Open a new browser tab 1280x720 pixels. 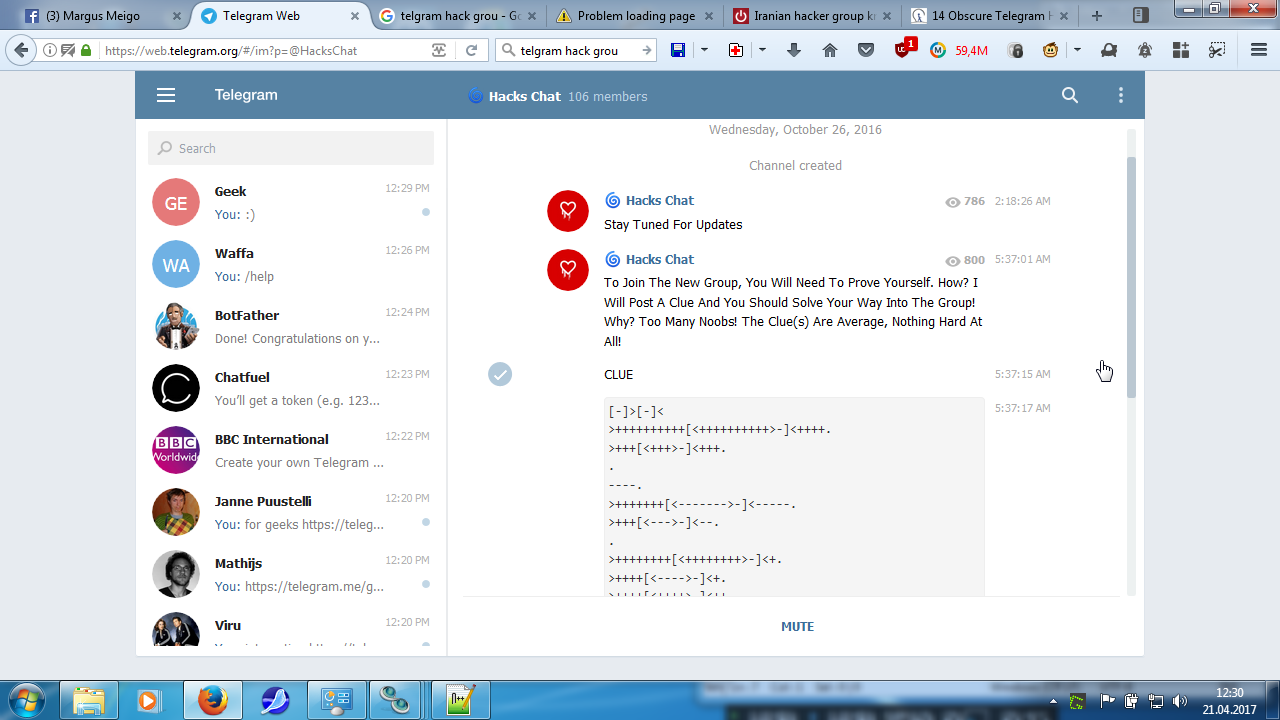pyautogui.click(x=1097, y=16)
